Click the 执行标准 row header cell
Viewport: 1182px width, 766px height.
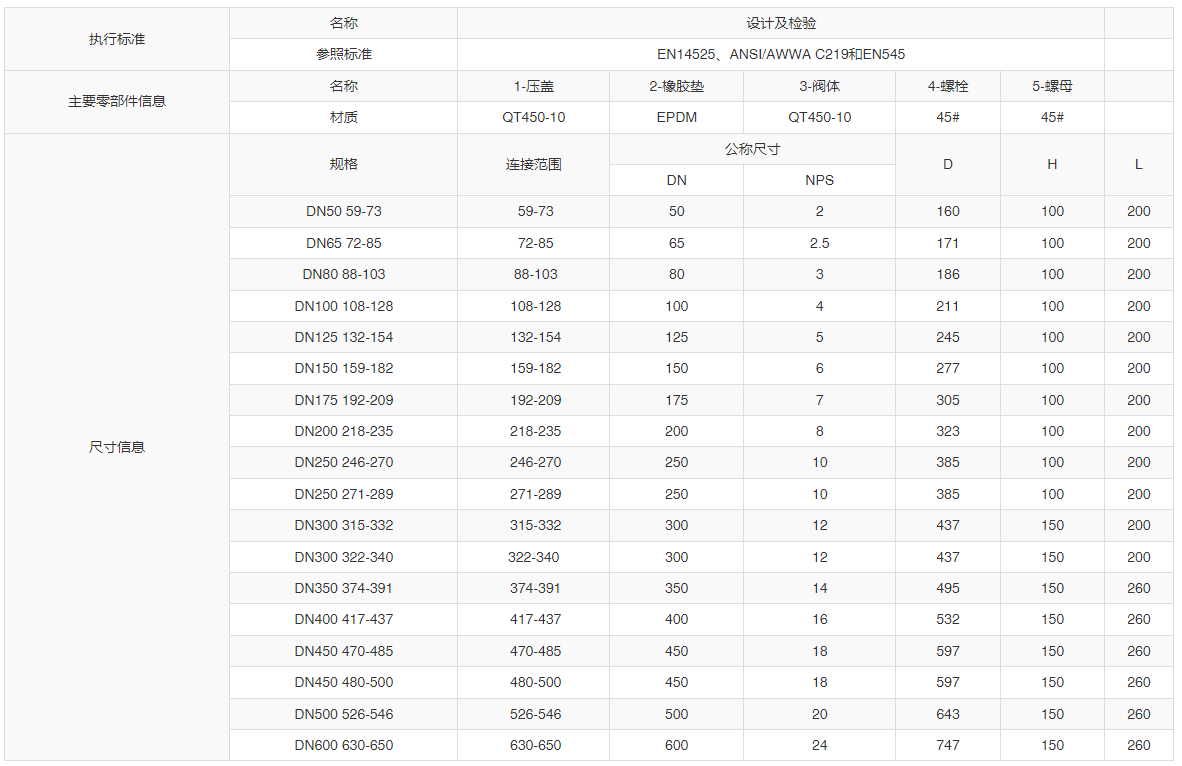pyautogui.click(x=117, y=39)
